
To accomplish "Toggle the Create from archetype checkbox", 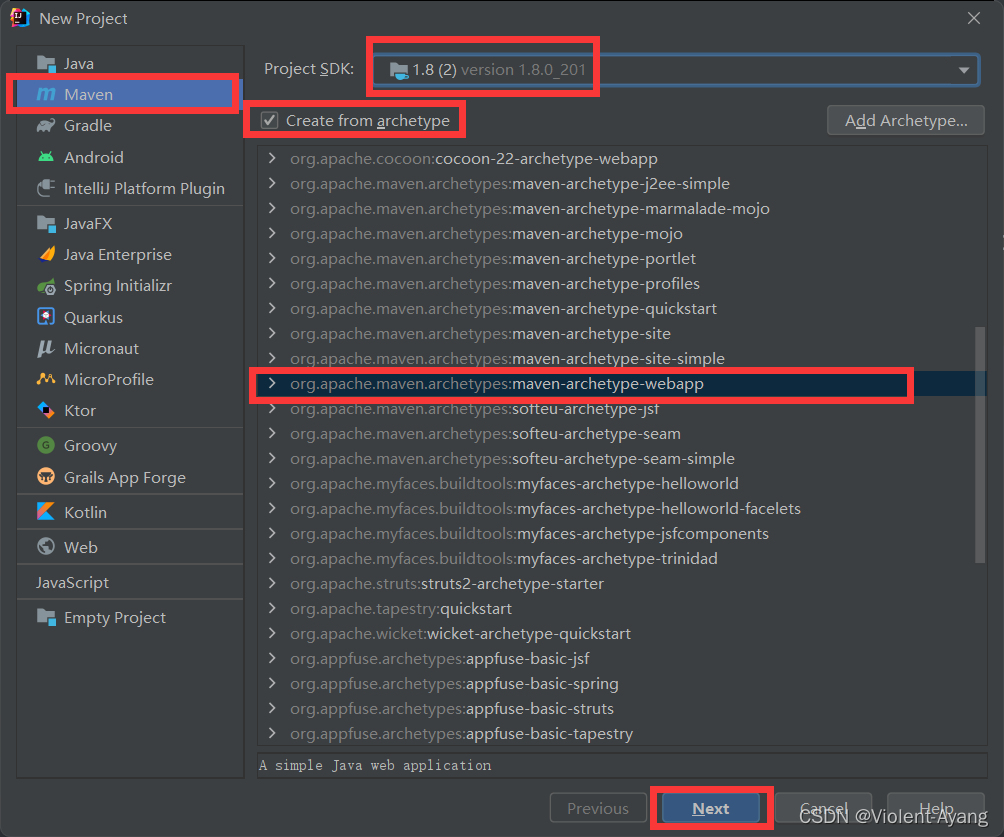I will point(270,120).
